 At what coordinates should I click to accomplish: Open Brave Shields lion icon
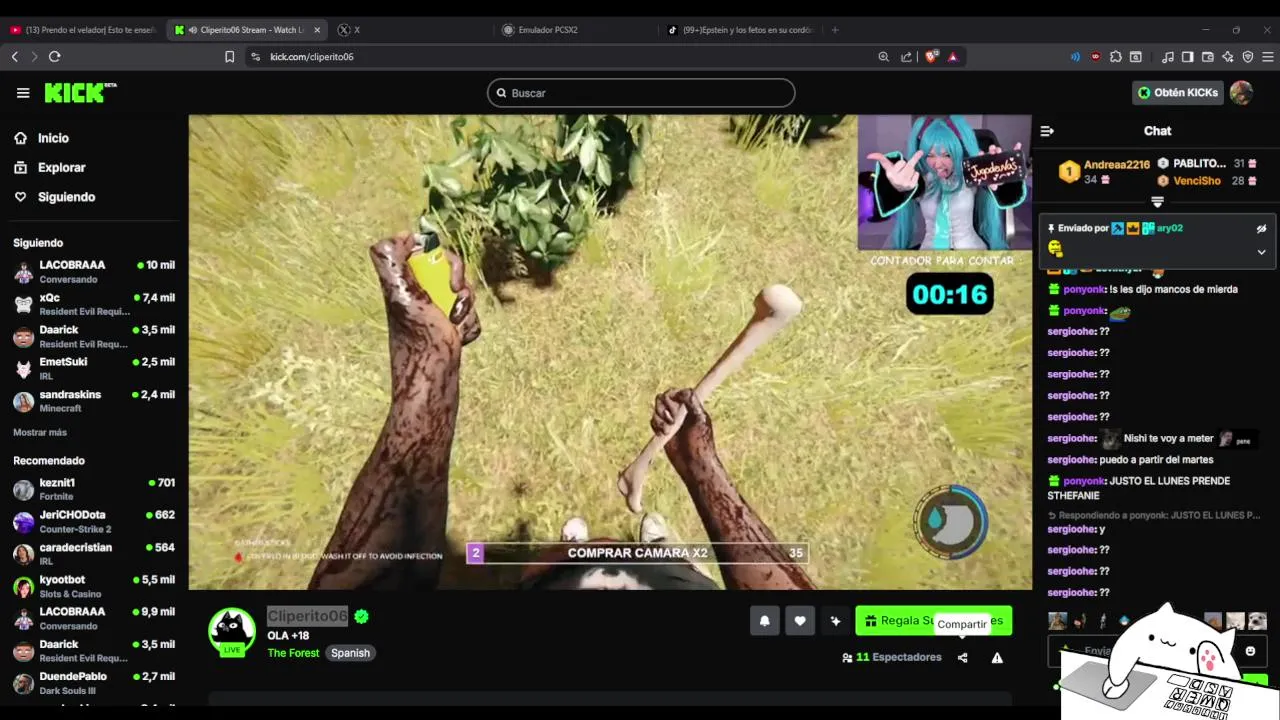[931, 57]
